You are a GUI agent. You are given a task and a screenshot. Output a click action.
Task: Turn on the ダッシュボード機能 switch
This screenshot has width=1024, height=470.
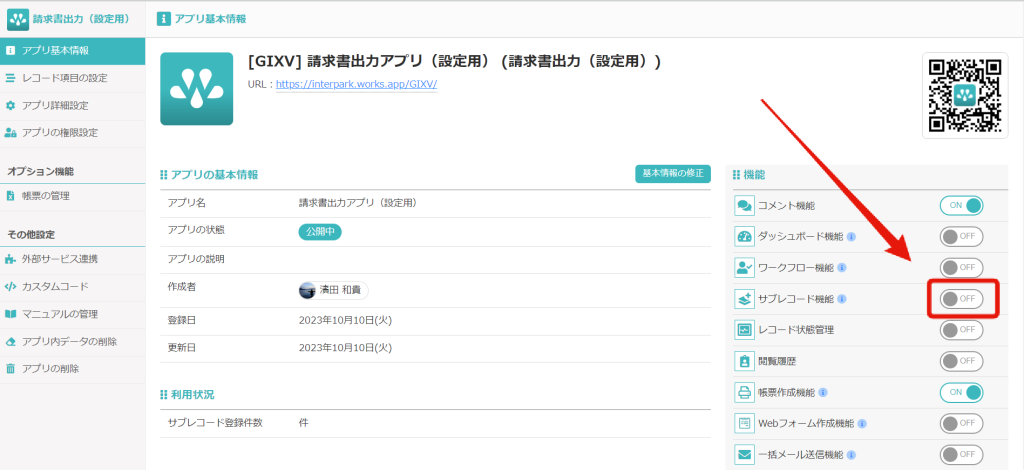(x=961, y=237)
